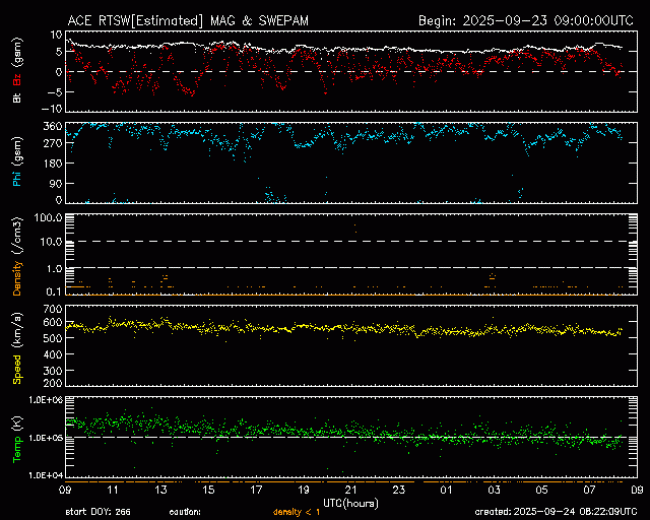Select the cyan 'Phi' axis label
This screenshot has width=650, height=520.
click(17, 177)
